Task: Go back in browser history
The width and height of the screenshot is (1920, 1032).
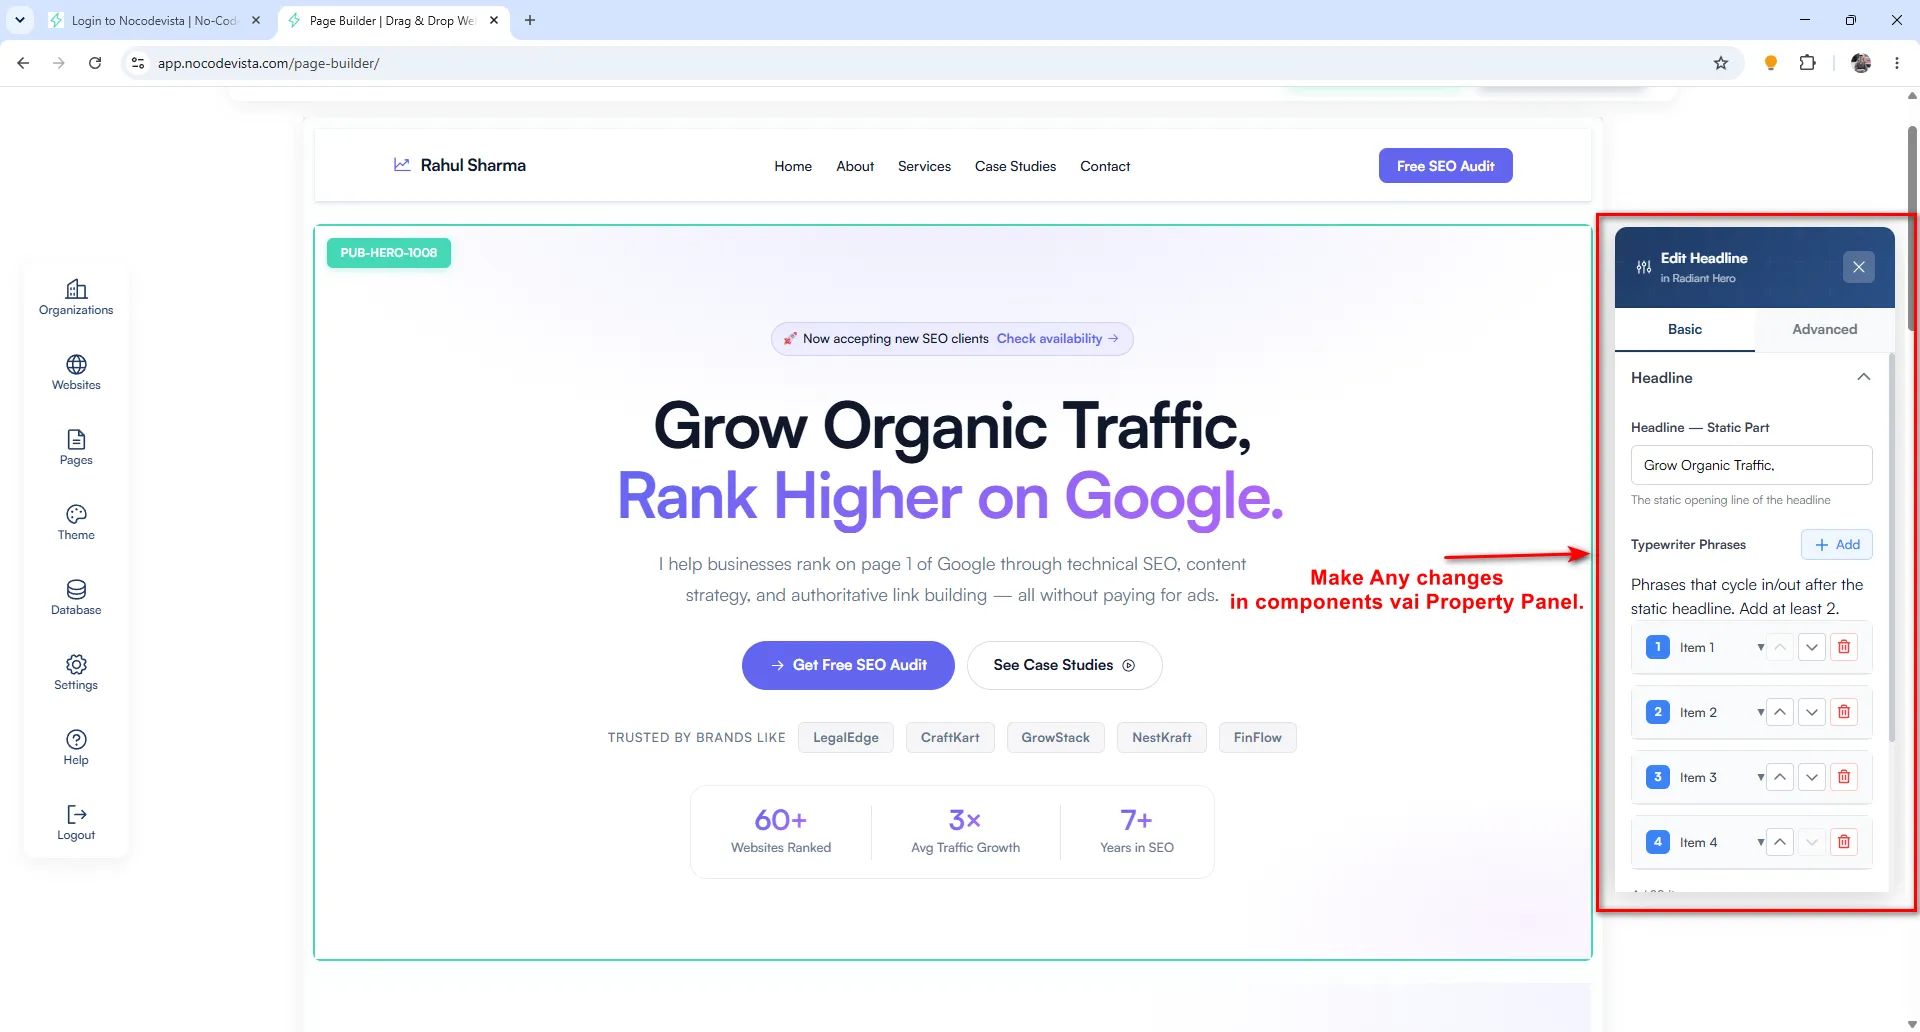Action: [x=23, y=63]
